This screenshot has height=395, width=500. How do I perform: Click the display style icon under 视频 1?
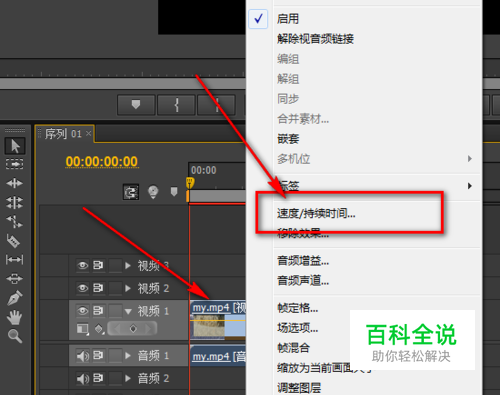click(x=83, y=329)
